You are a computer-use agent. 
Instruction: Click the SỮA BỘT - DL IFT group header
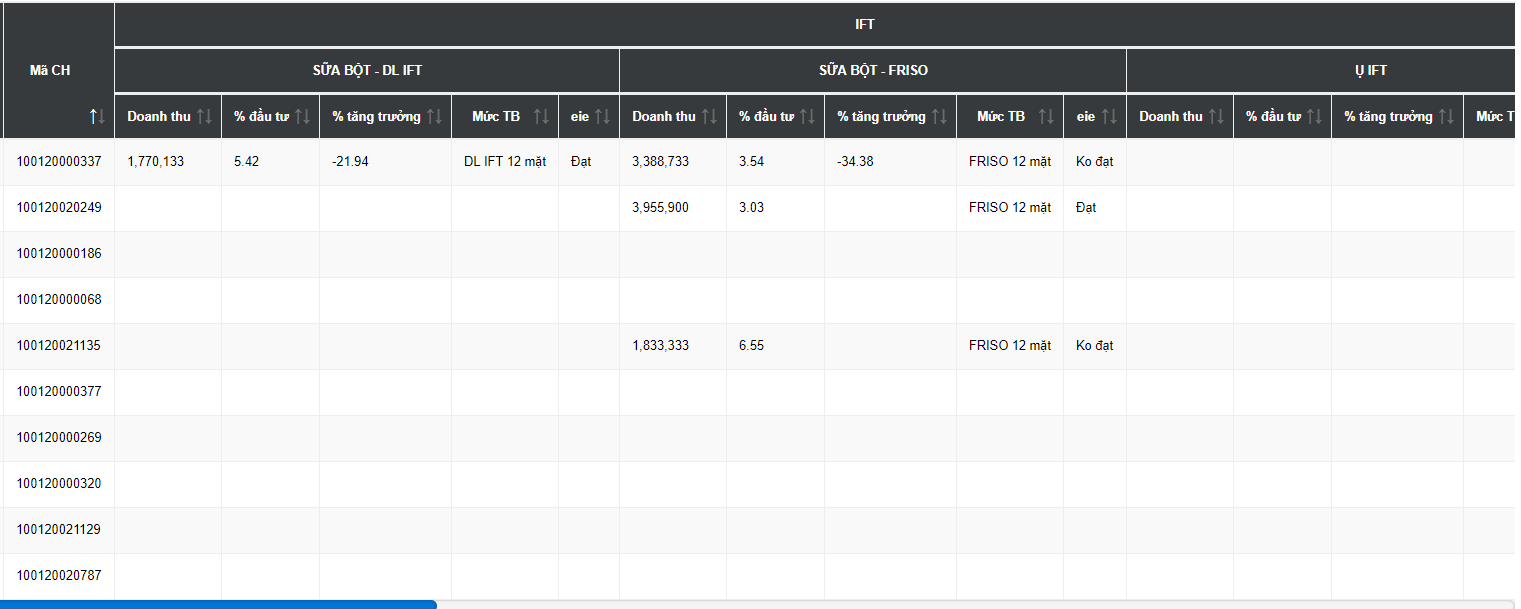point(367,71)
